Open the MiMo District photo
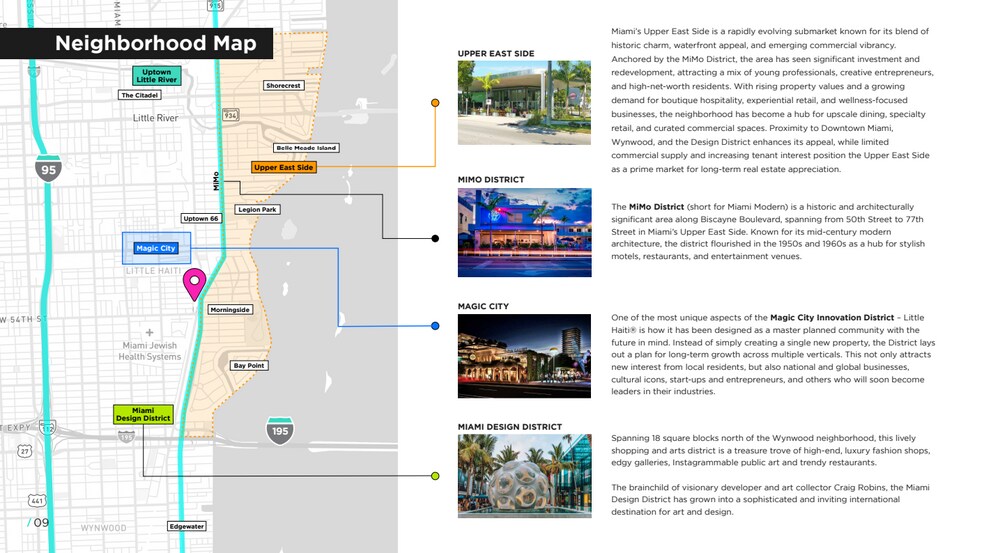This screenshot has width=984, height=553. (x=524, y=232)
